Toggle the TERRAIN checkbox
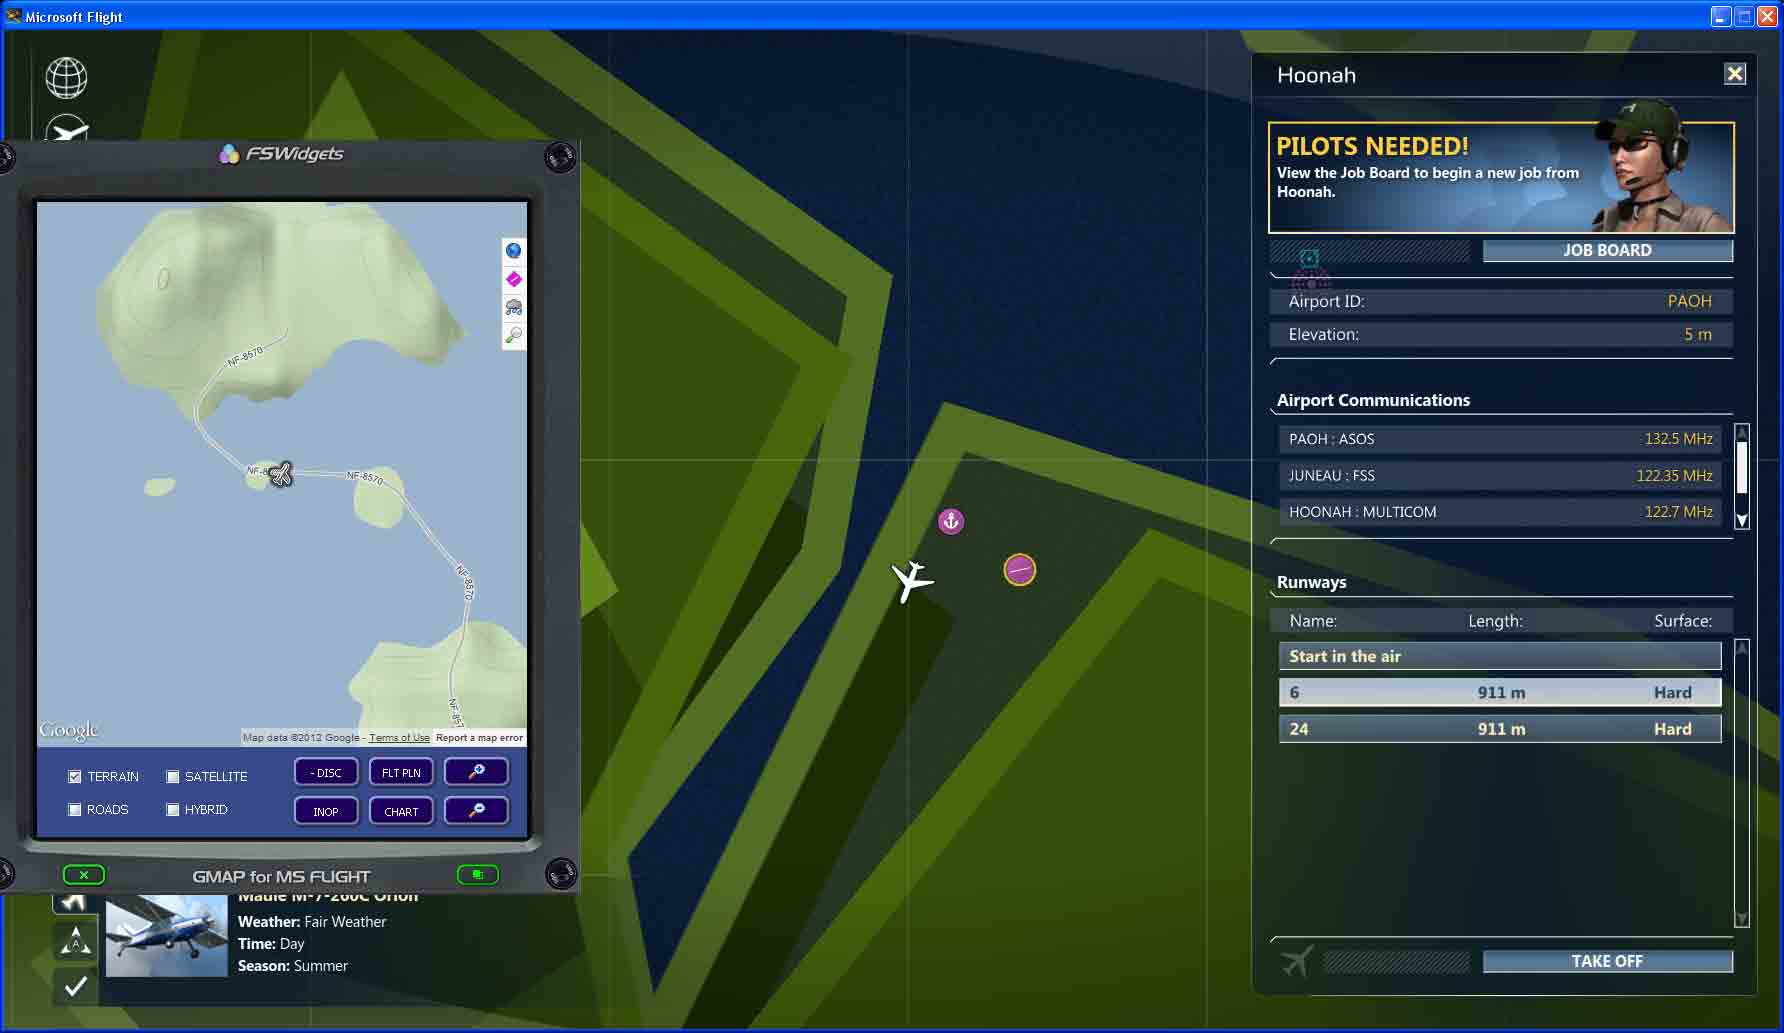 [74, 777]
